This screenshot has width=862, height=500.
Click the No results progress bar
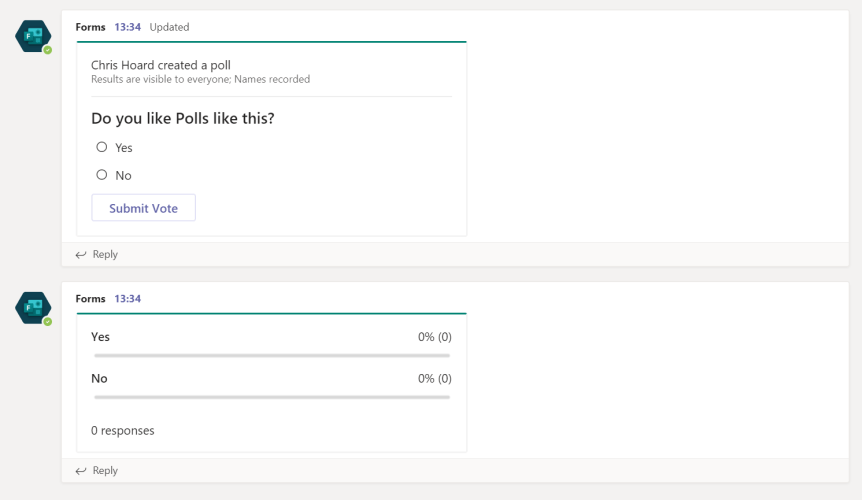click(x=271, y=397)
